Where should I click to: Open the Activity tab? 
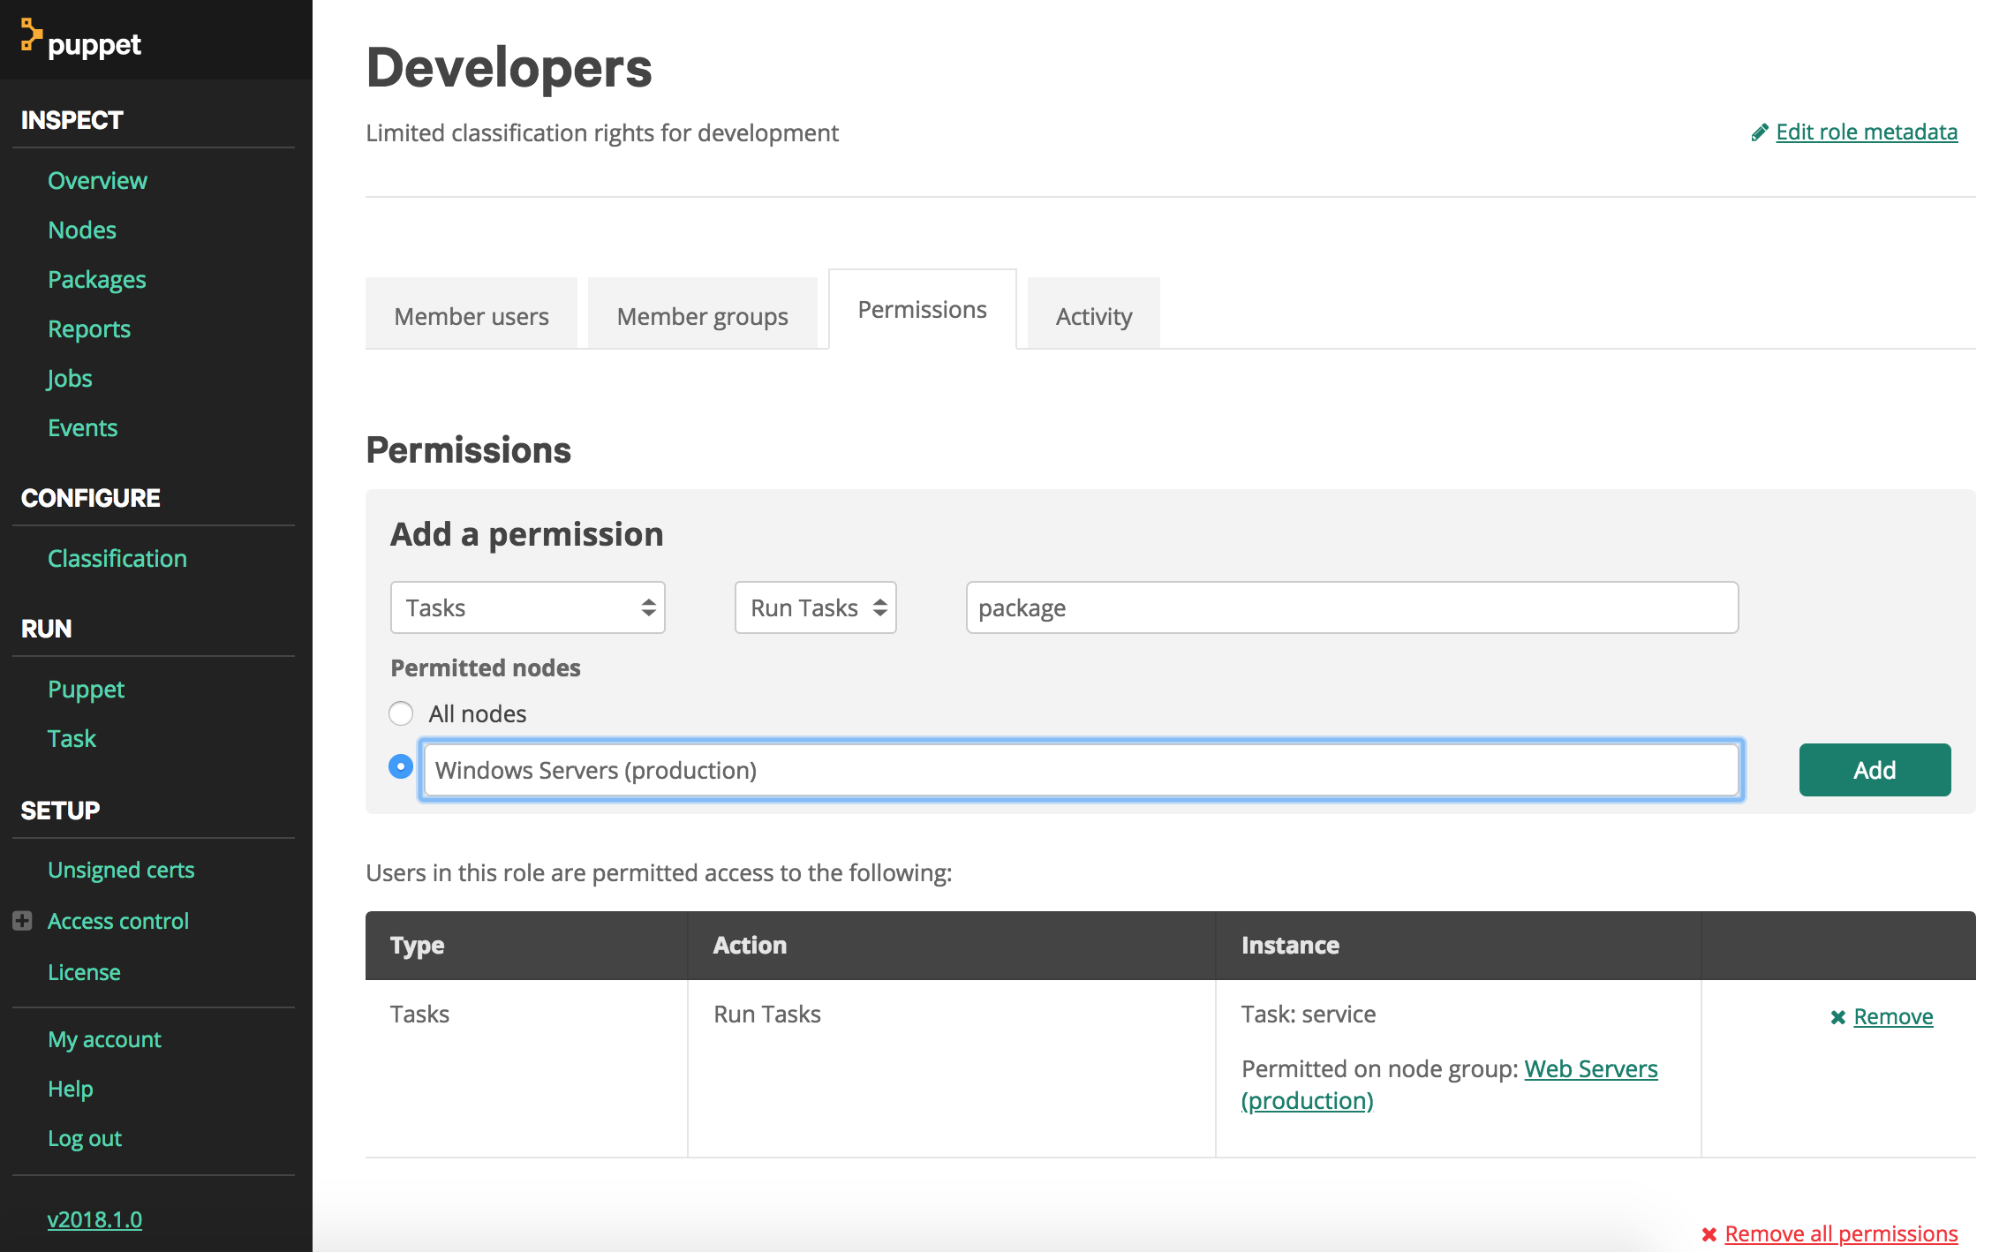[1093, 316]
